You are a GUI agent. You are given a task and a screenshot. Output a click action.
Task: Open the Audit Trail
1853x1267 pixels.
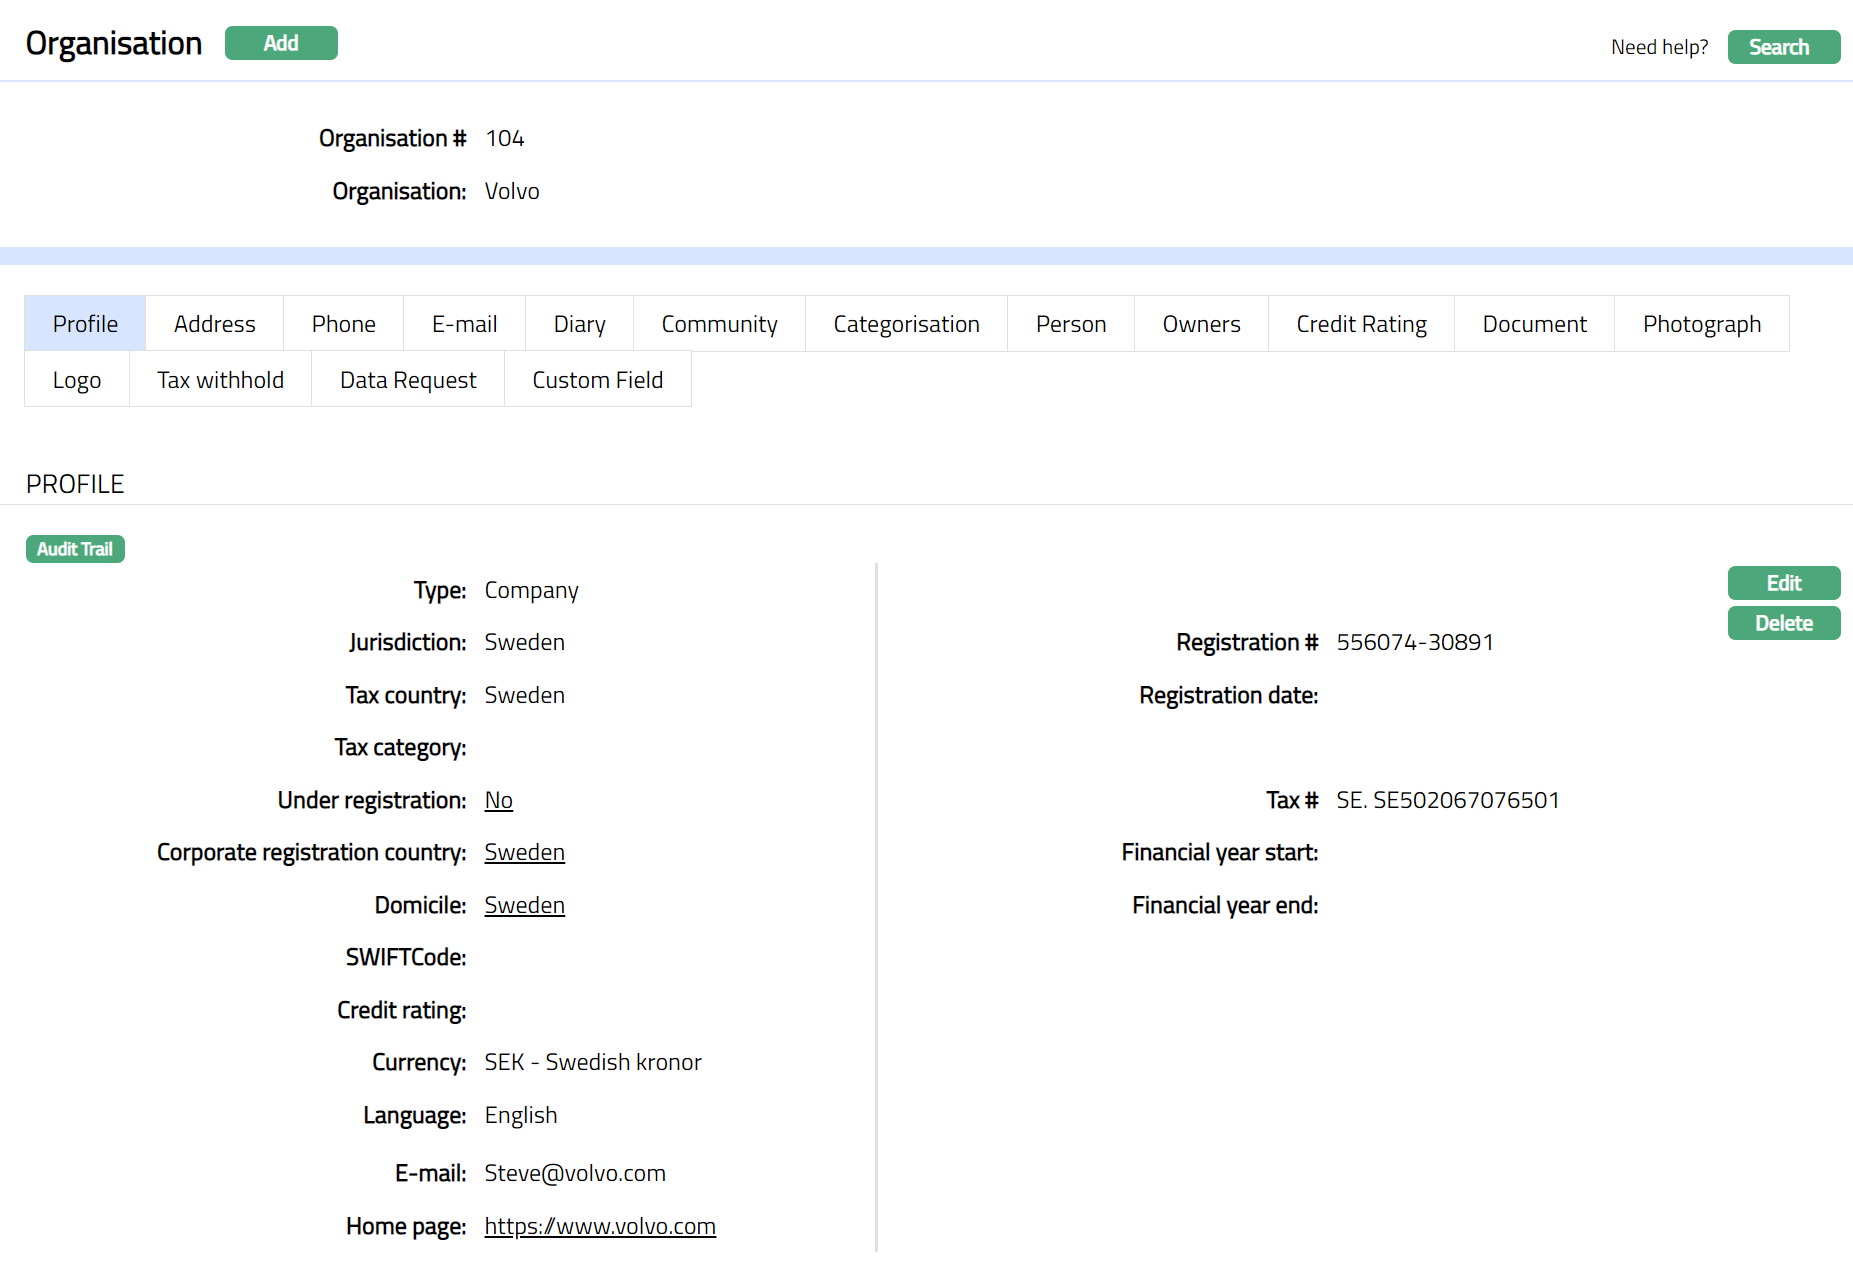point(75,549)
